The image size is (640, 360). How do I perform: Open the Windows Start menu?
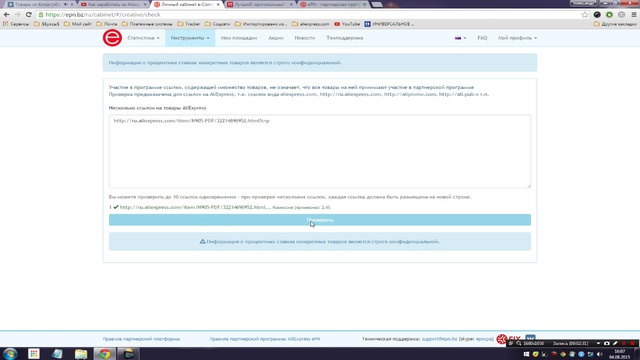pyautogui.click(x=10, y=353)
